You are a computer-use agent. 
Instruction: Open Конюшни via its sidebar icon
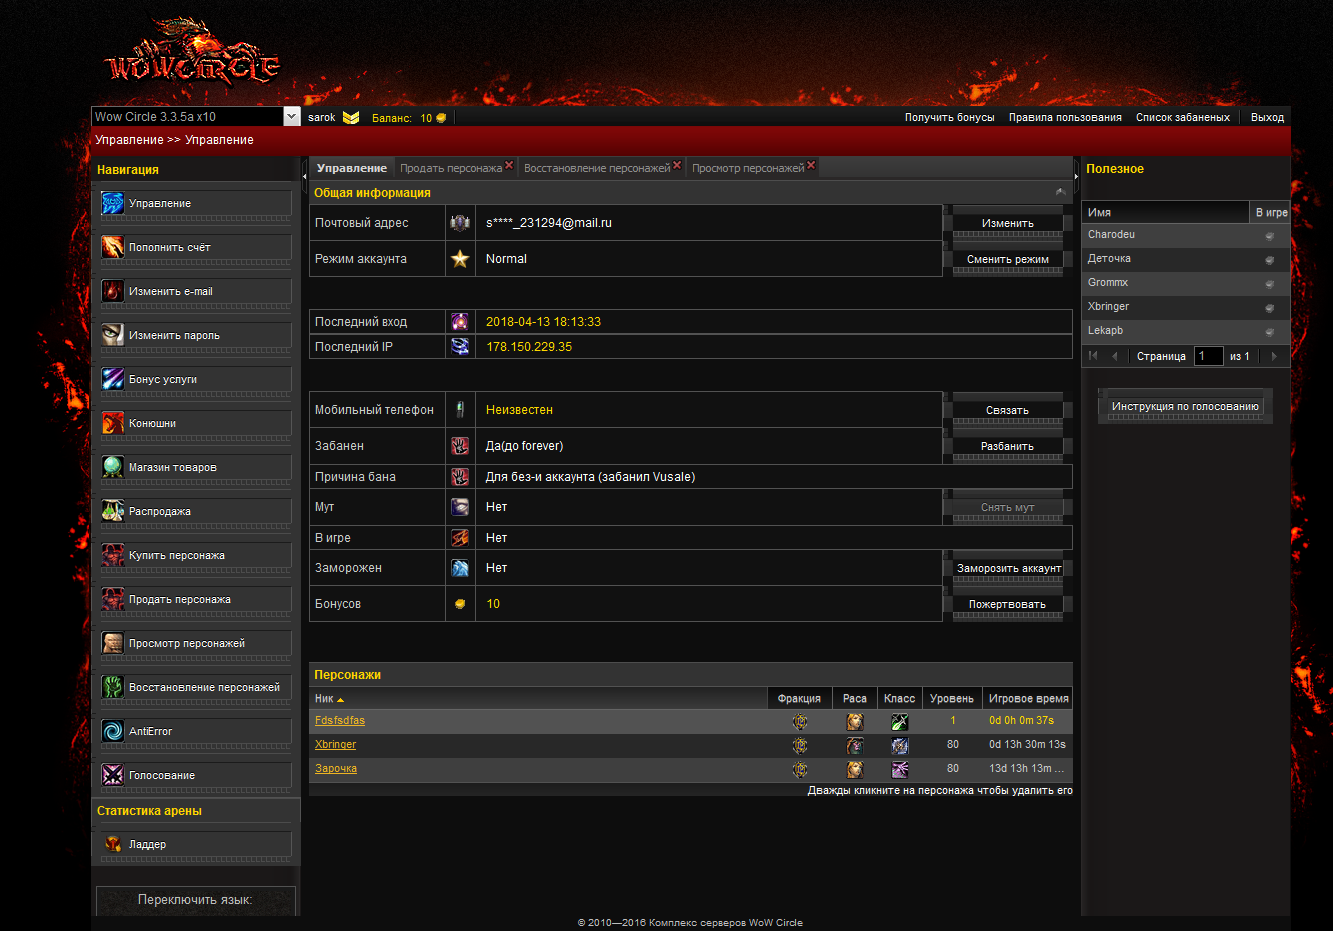tap(113, 423)
